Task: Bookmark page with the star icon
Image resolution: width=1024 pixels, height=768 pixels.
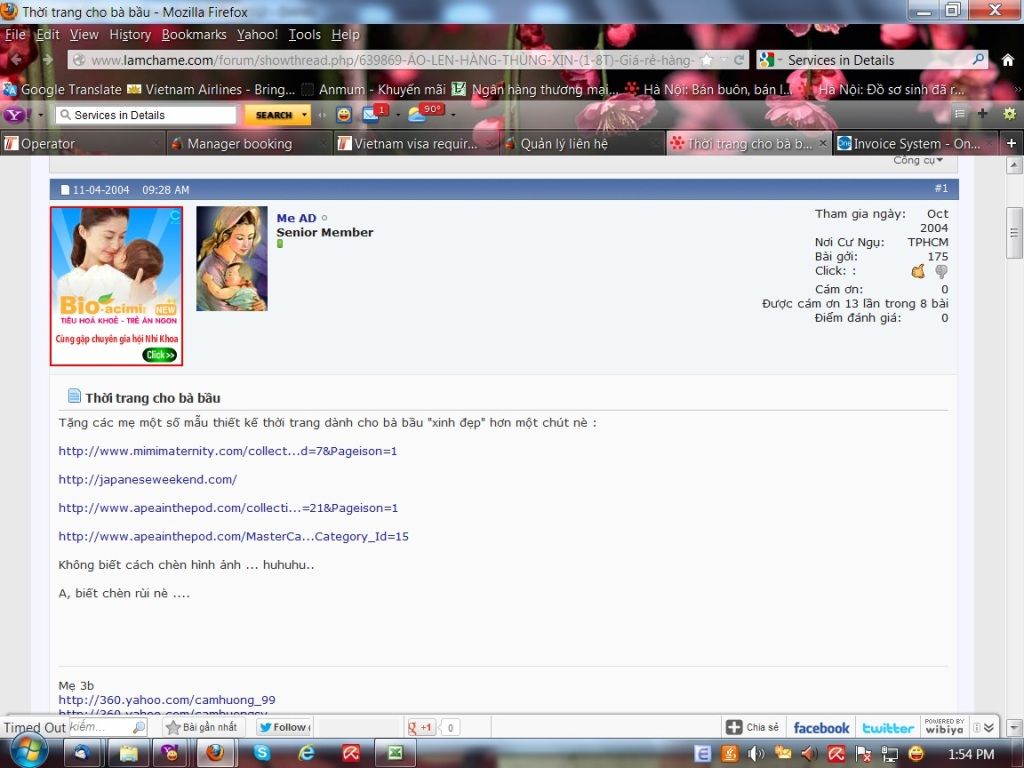Action: point(706,60)
